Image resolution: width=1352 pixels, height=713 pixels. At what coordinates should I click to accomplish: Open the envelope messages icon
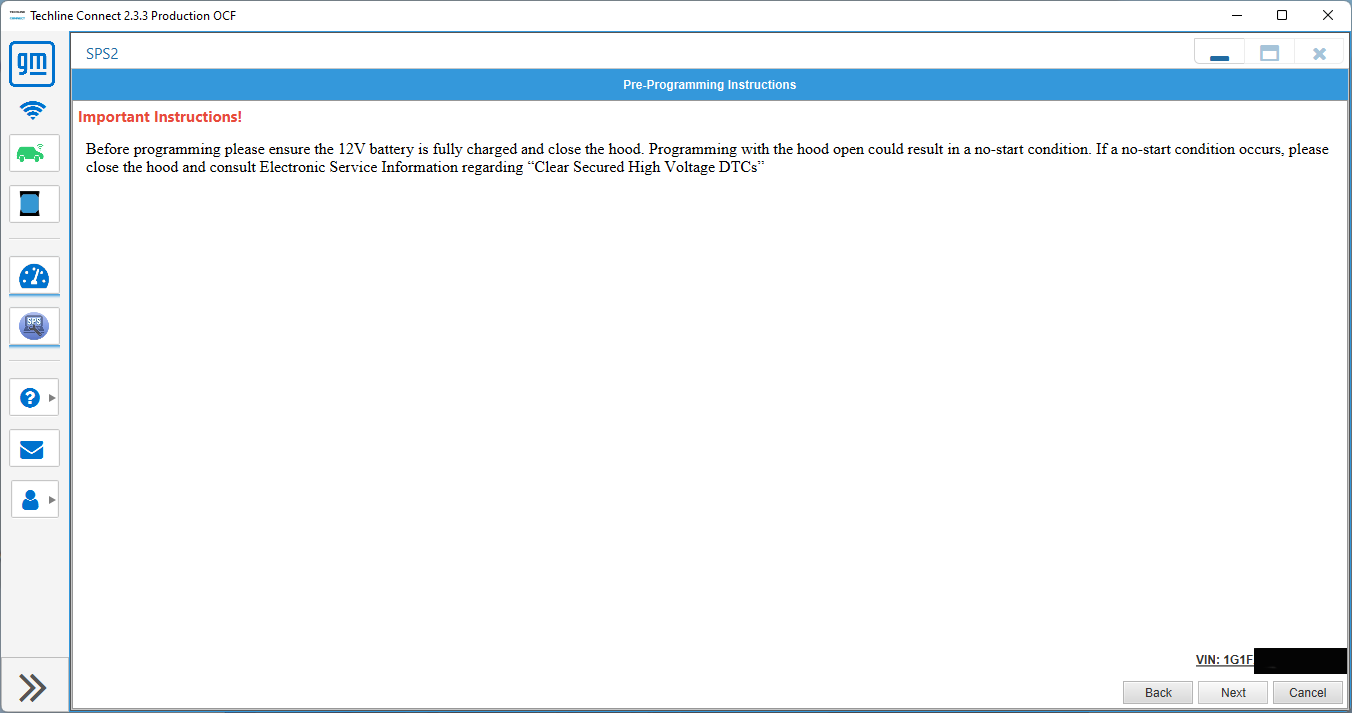pyautogui.click(x=34, y=449)
